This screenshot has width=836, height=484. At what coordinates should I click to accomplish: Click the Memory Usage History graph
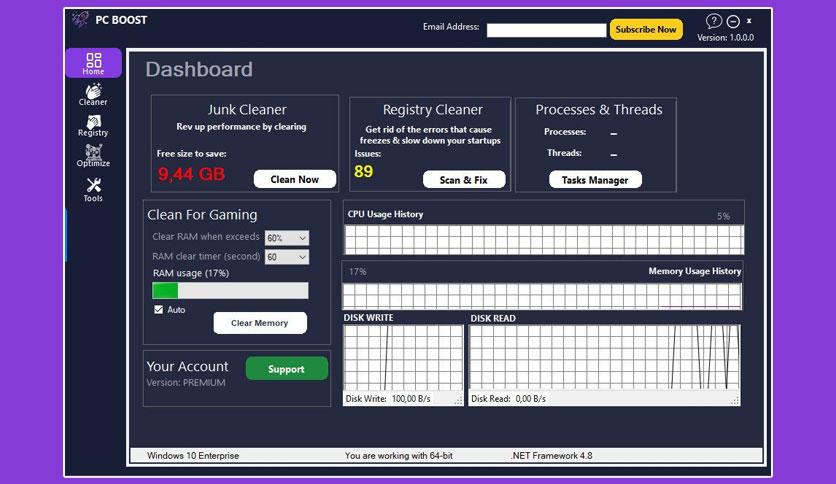[542, 295]
